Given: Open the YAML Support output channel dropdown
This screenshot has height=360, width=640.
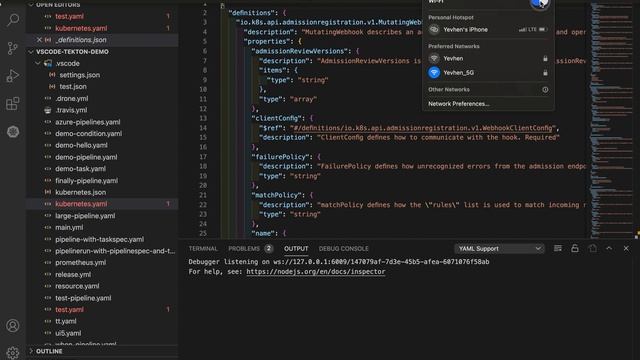Looking at the screenshot, I should (x=499, y=248).
